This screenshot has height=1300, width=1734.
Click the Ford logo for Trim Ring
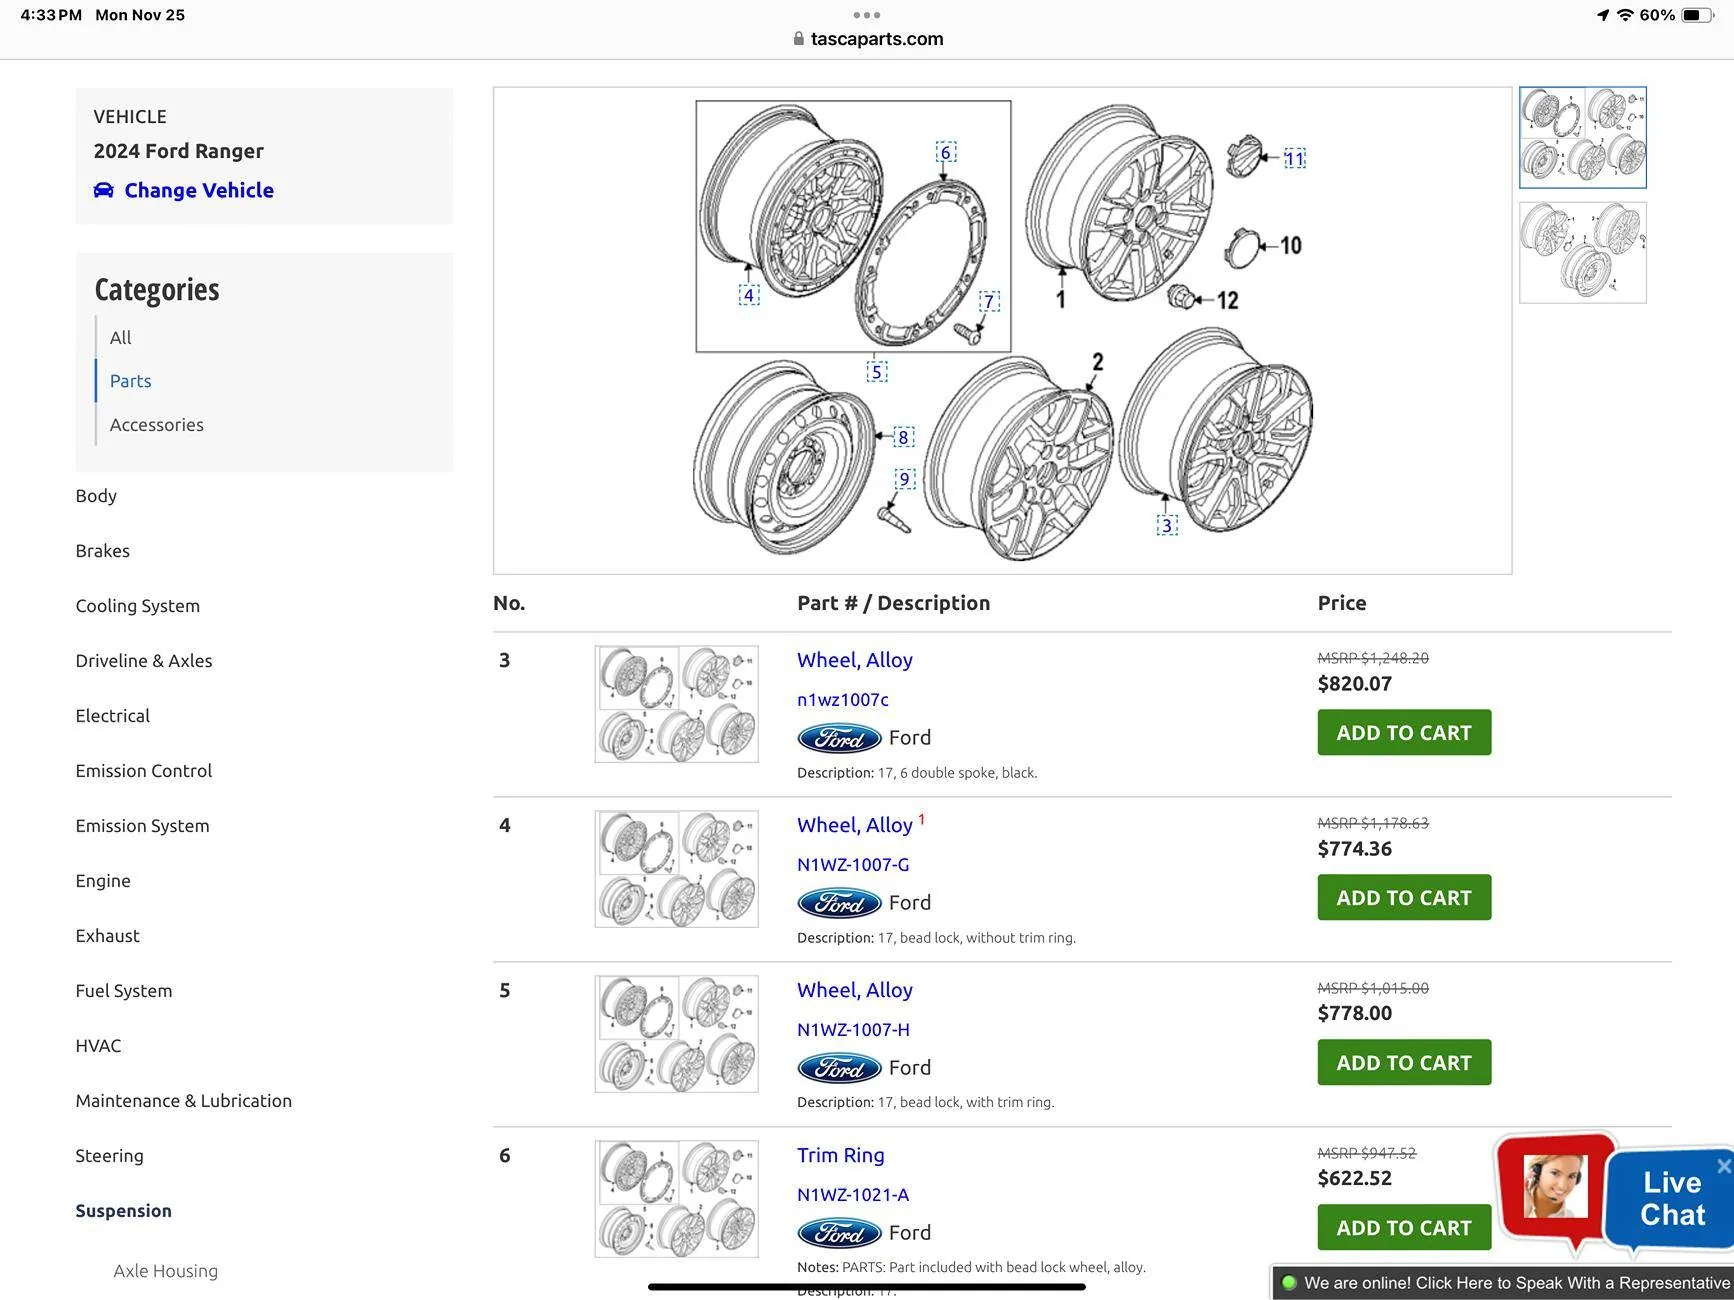pyautogui.click(x=839, y=1233)
